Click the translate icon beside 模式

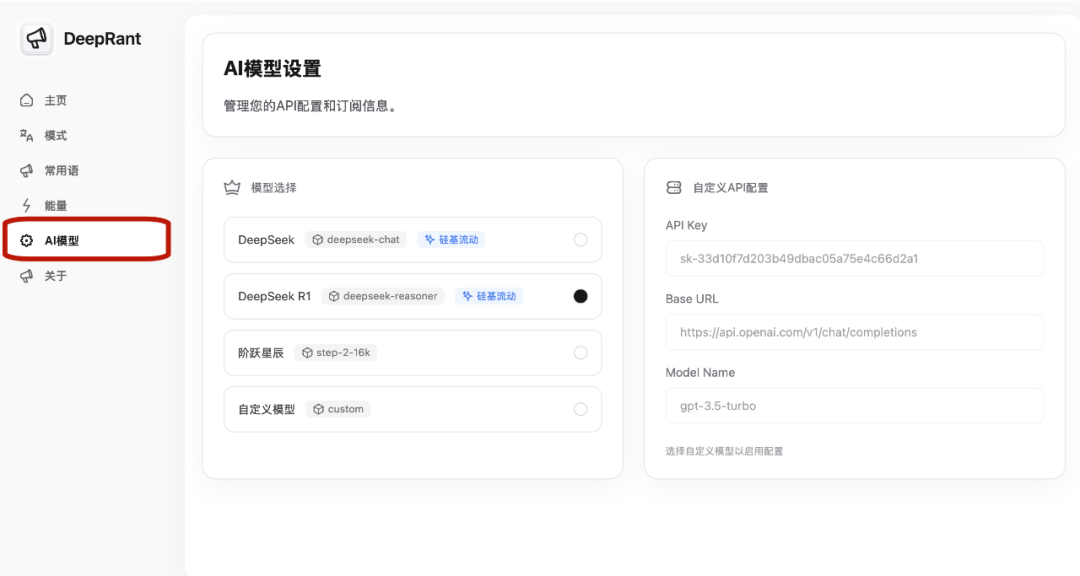tap(26, 136)
